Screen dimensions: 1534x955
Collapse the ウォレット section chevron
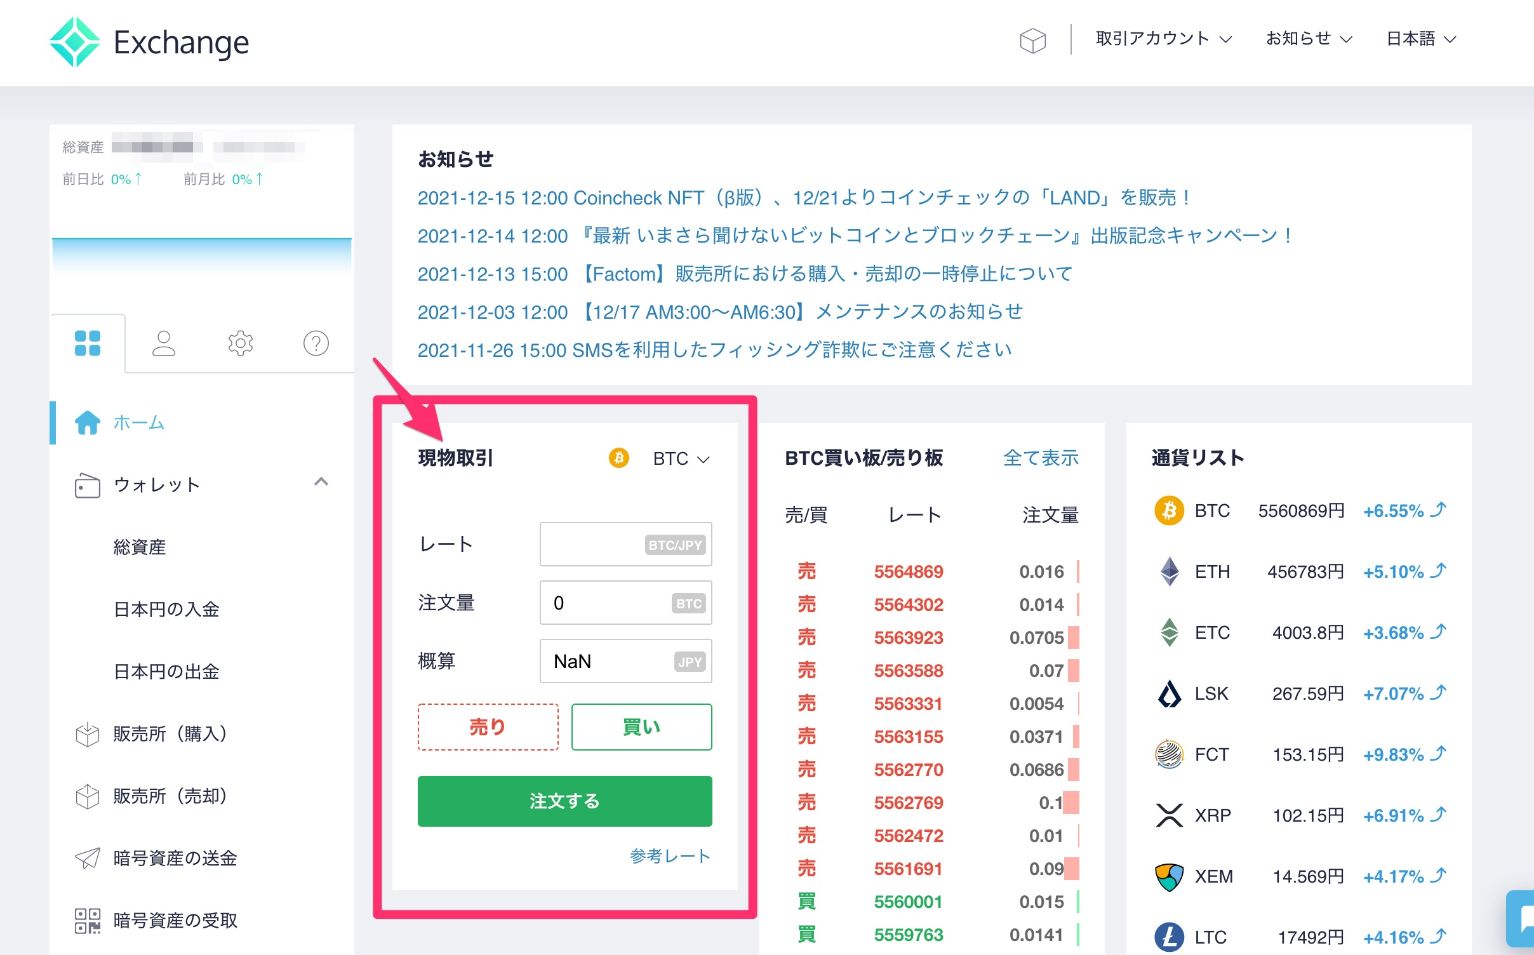[321, 482]
